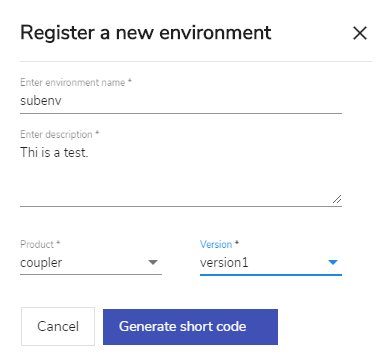
Task: Click the blue Version dropdown arrow
Action: coord(333,263)
